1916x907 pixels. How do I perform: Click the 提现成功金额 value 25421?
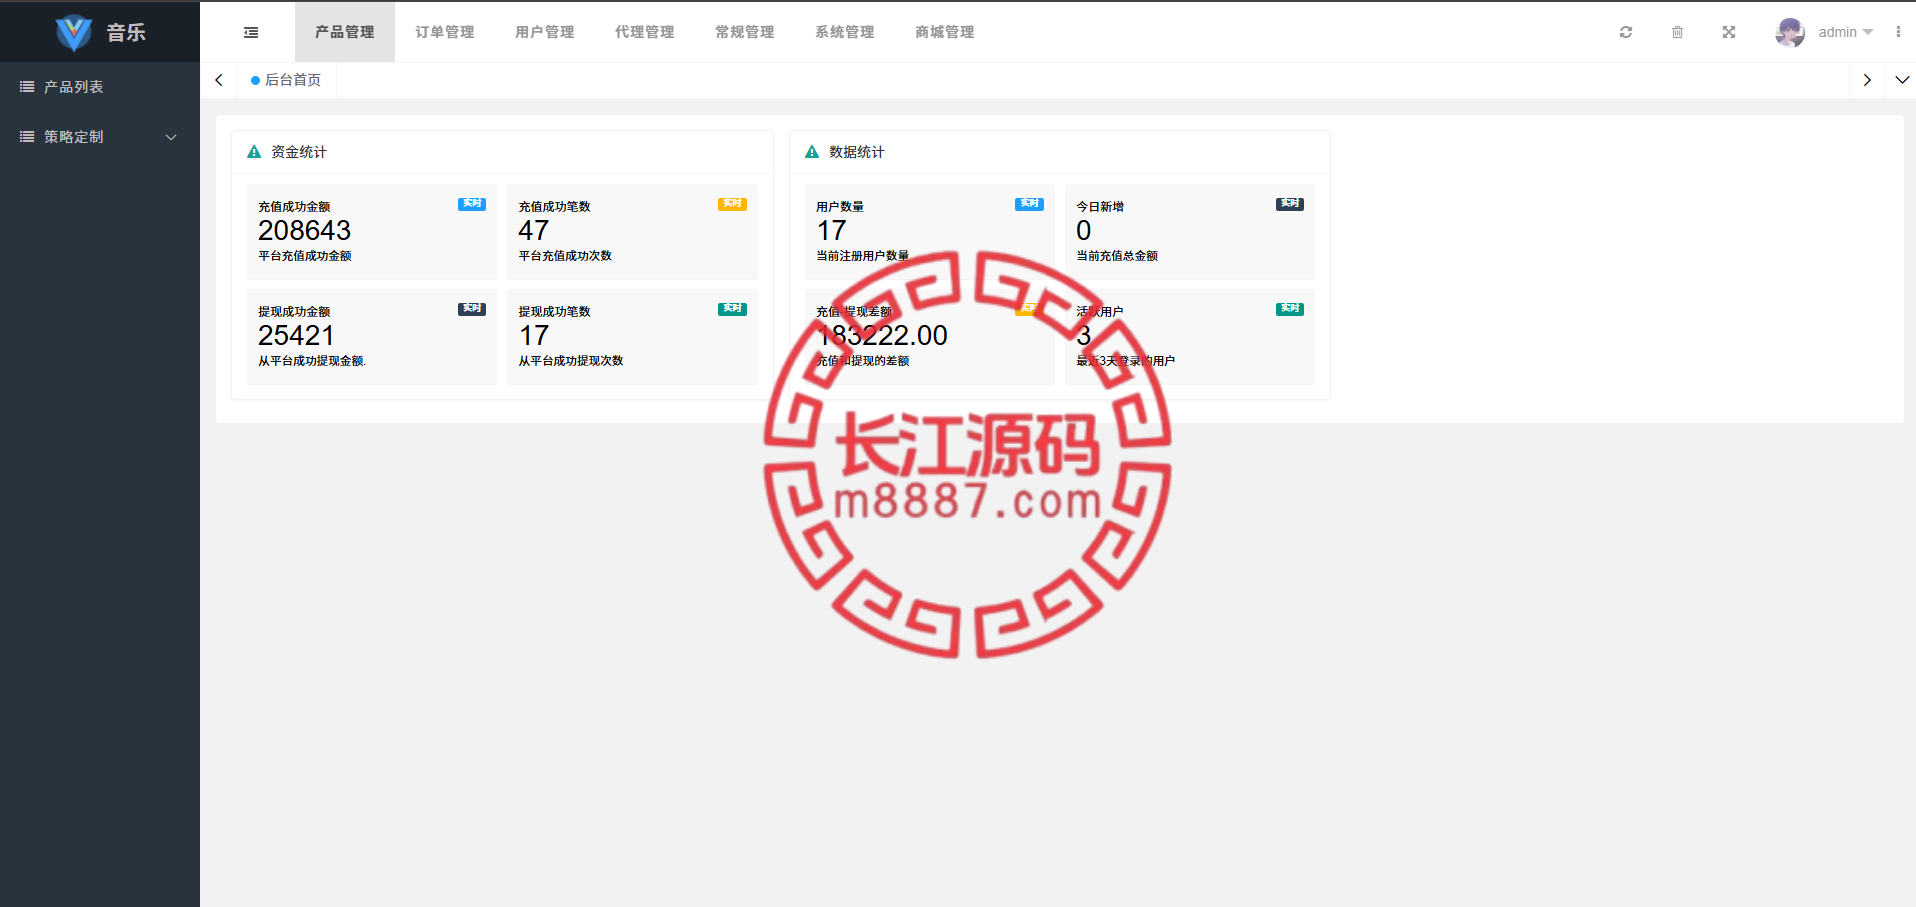[x=296, y=336]
